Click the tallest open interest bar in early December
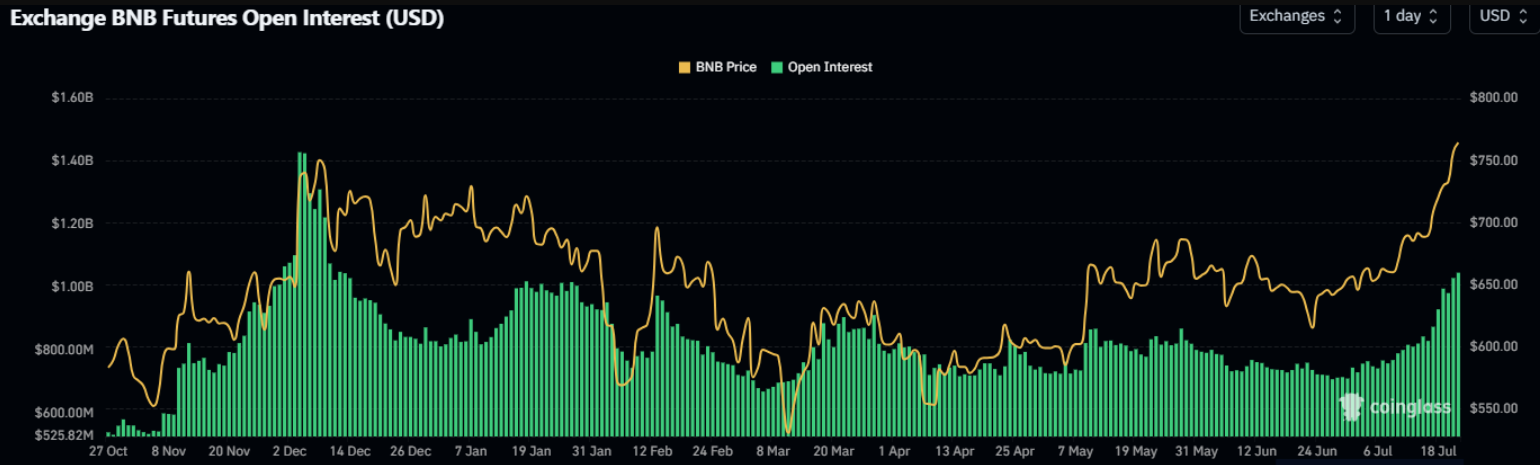The width and height of the screenshot is (1540, 465). (300, 295)
